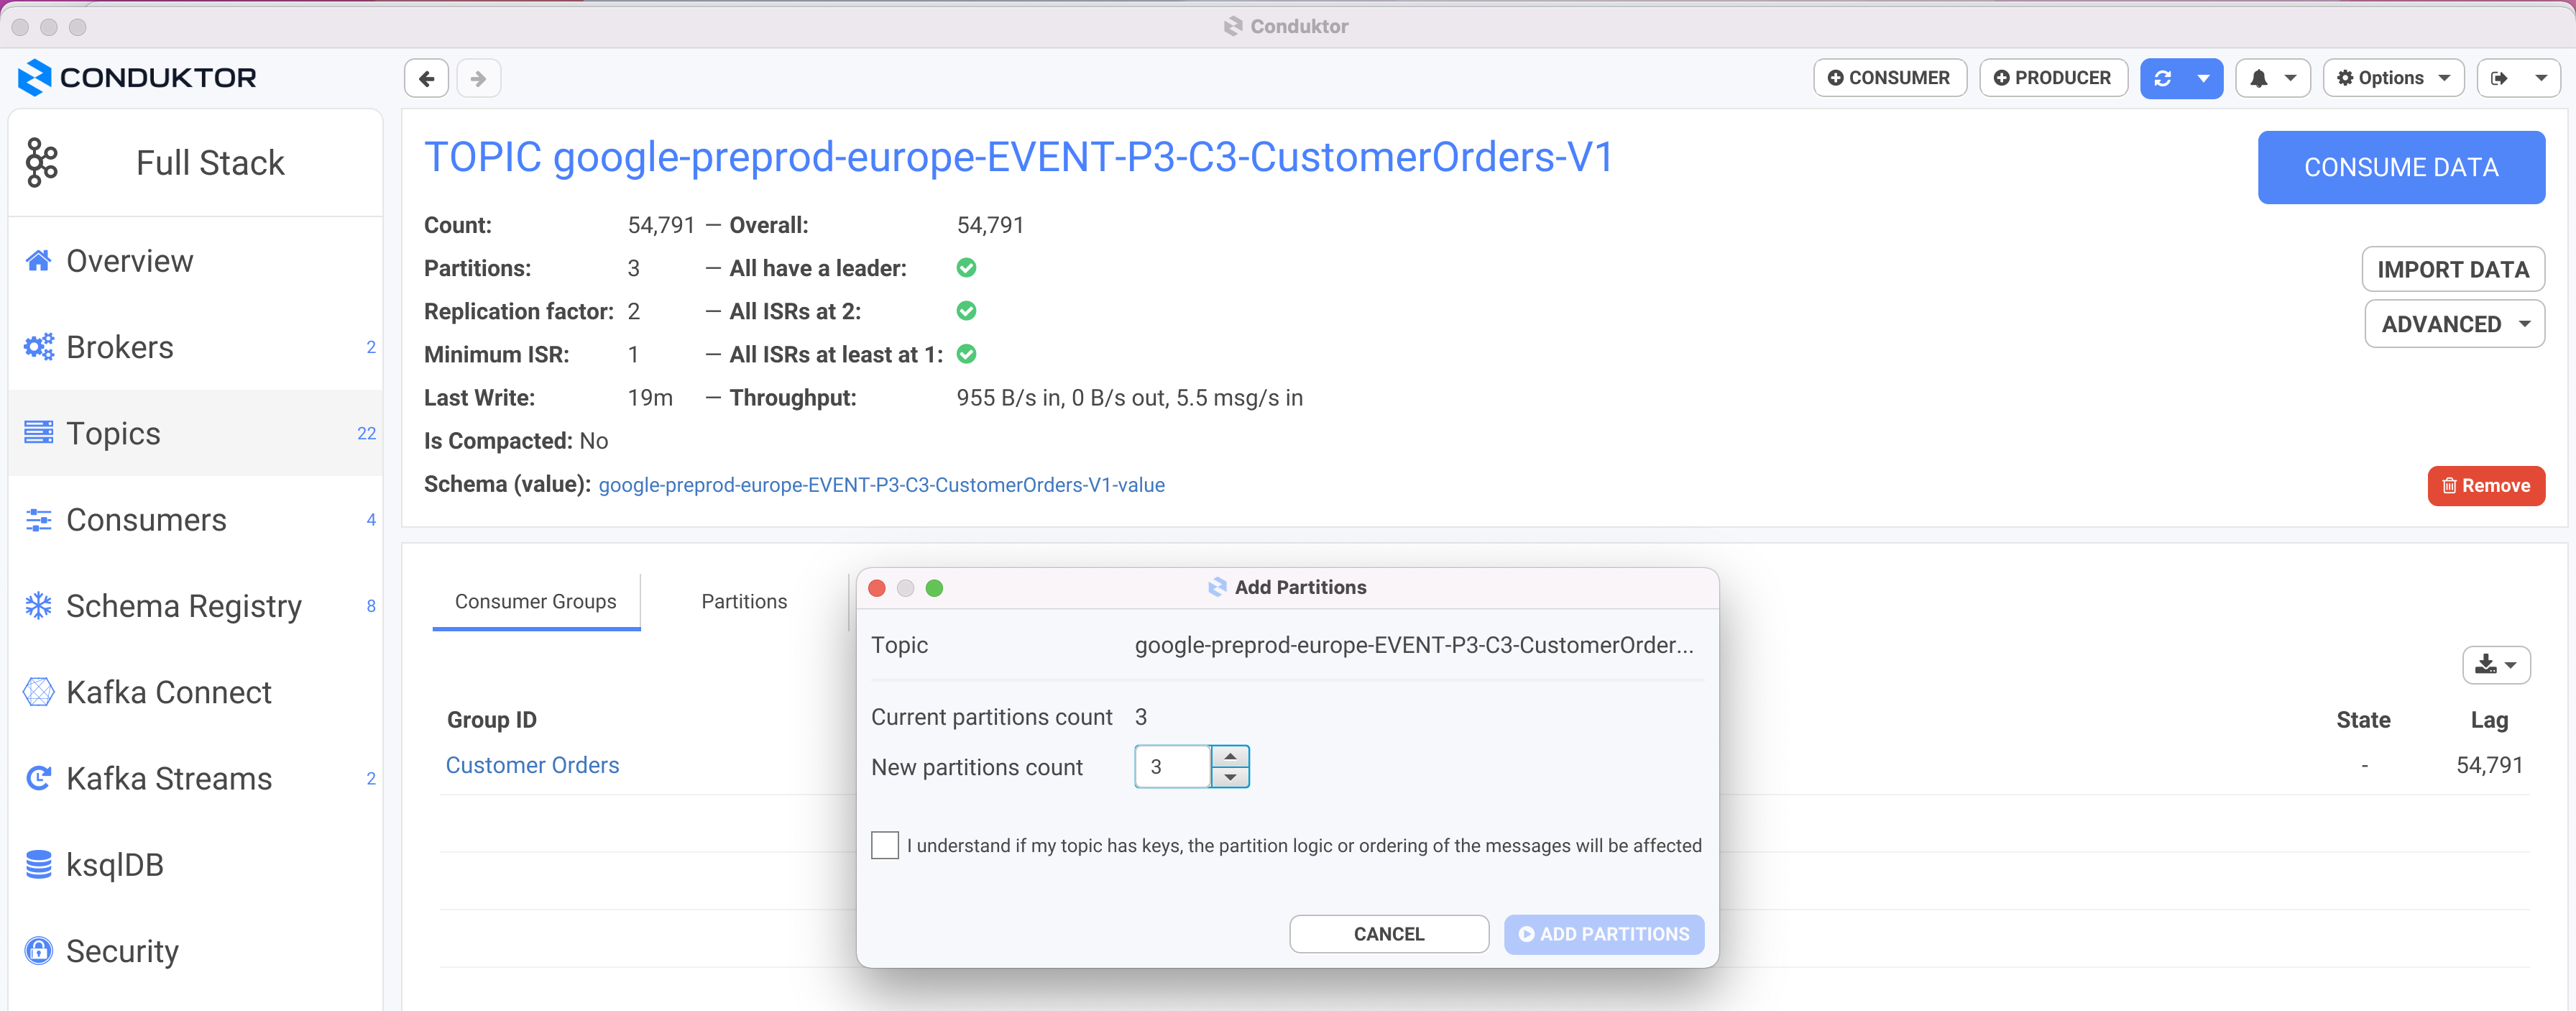Click the All ISRs at least 1 checkmark

(x=966, y=354)
